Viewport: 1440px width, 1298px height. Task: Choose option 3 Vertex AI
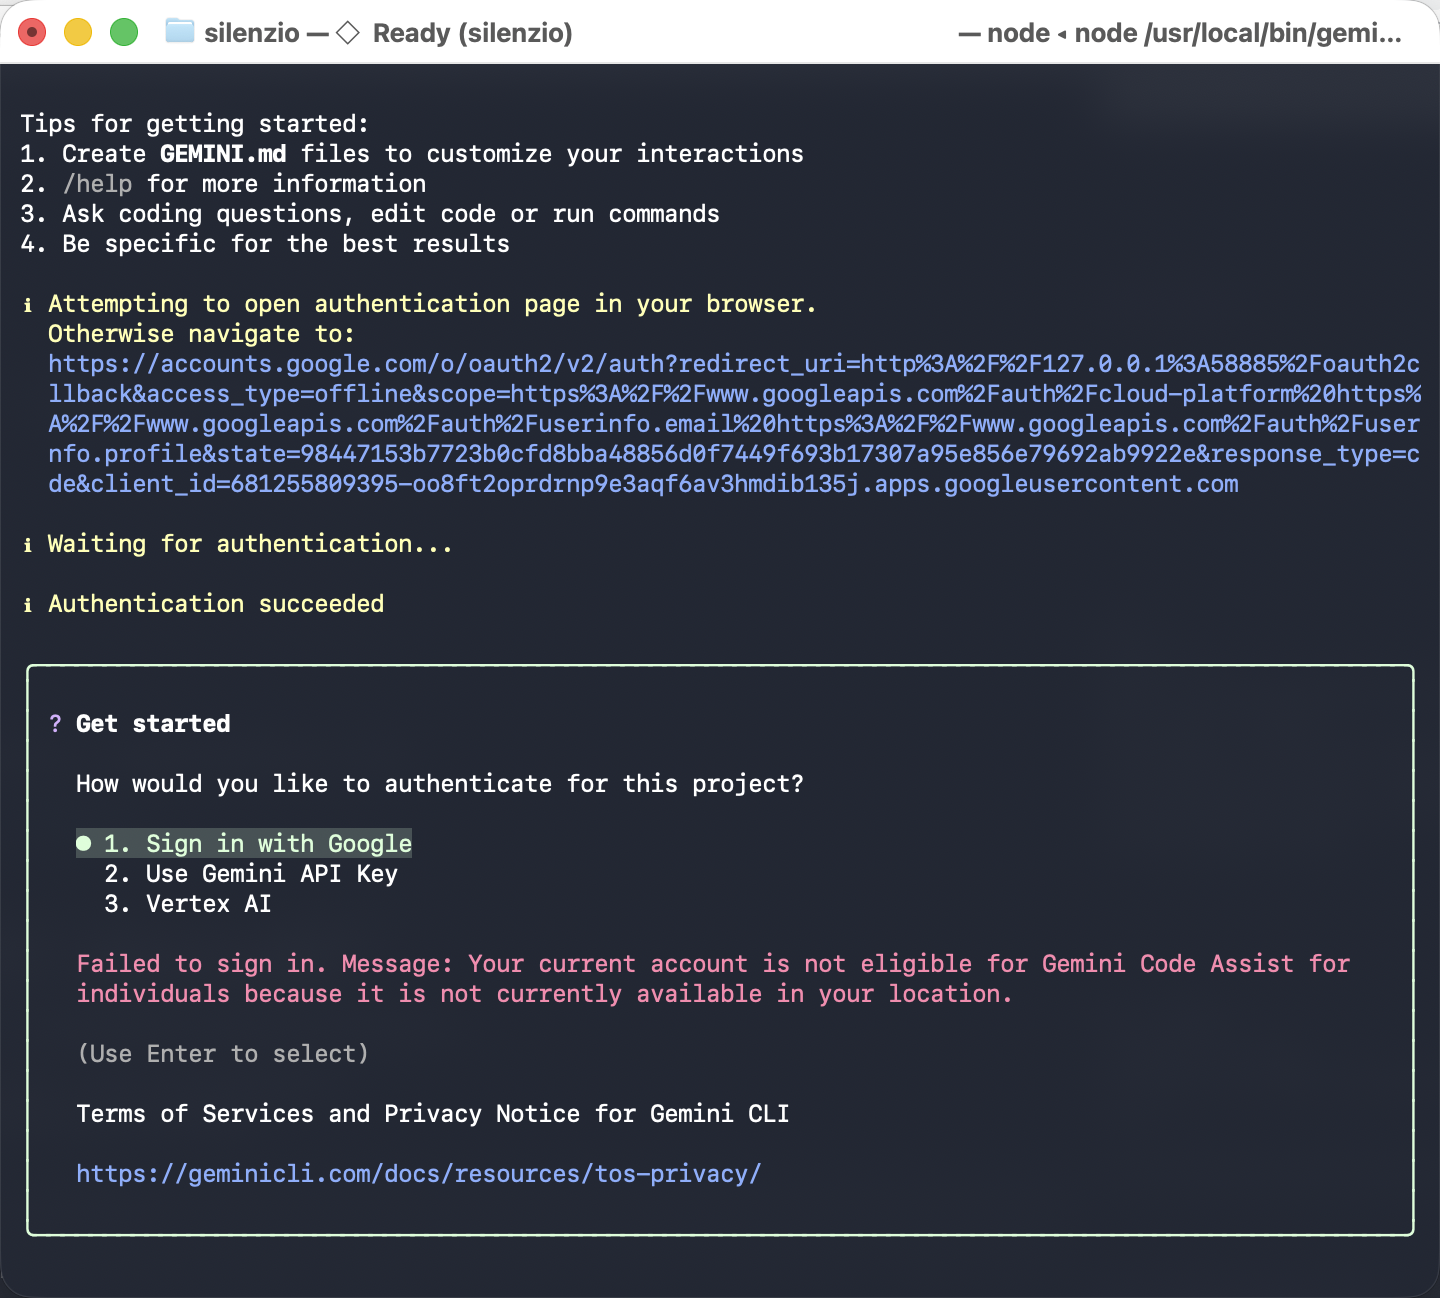[188, 904]
